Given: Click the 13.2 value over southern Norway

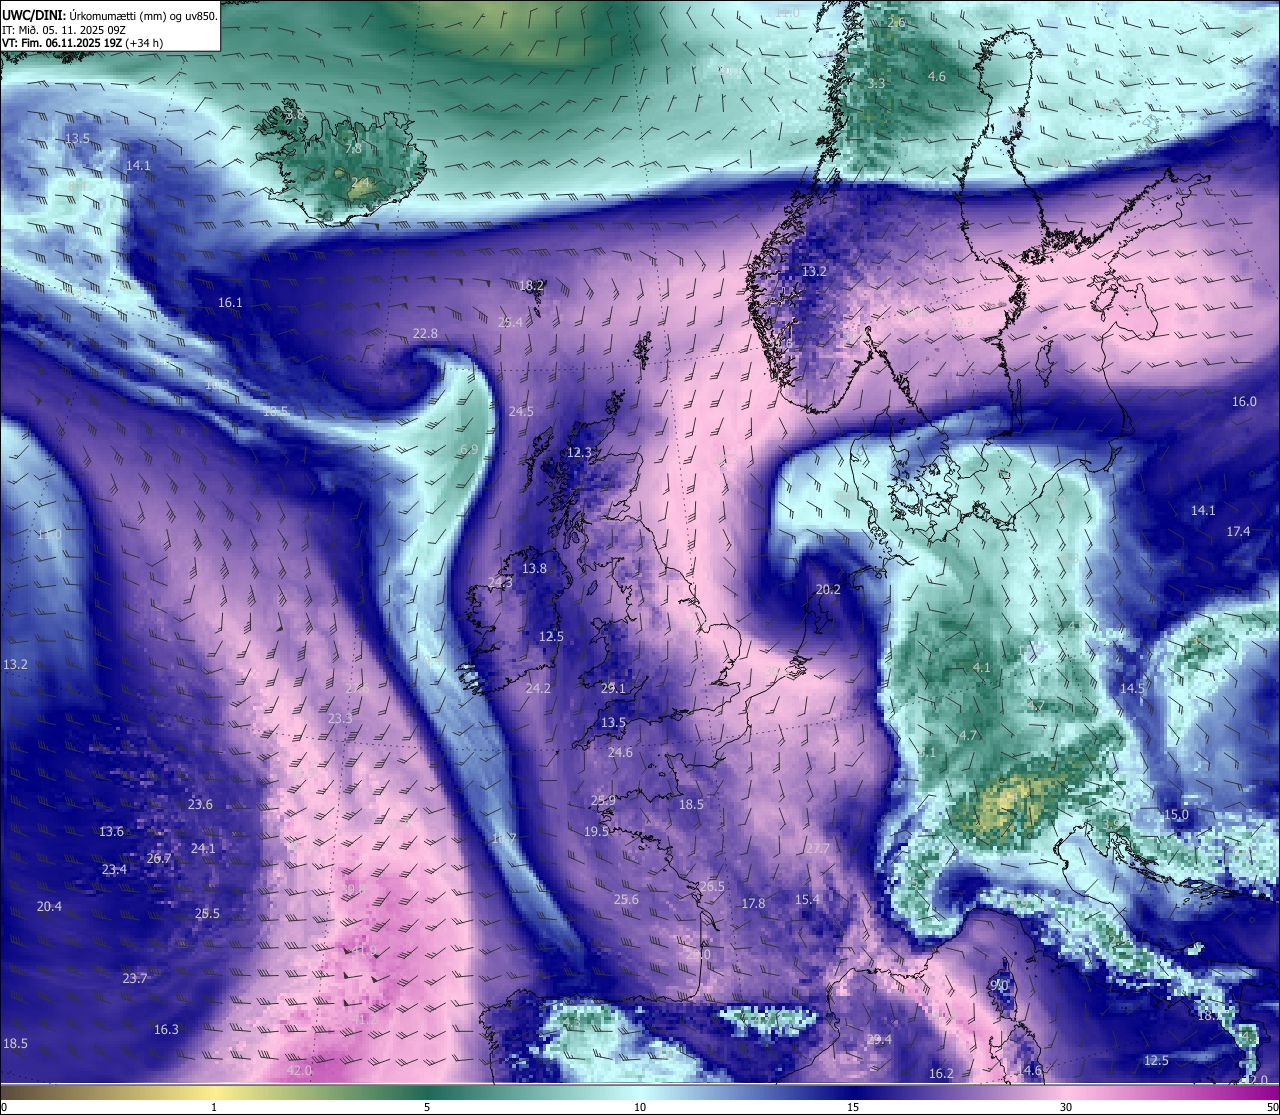Looking at the screenshot, I should click(815, 271).
